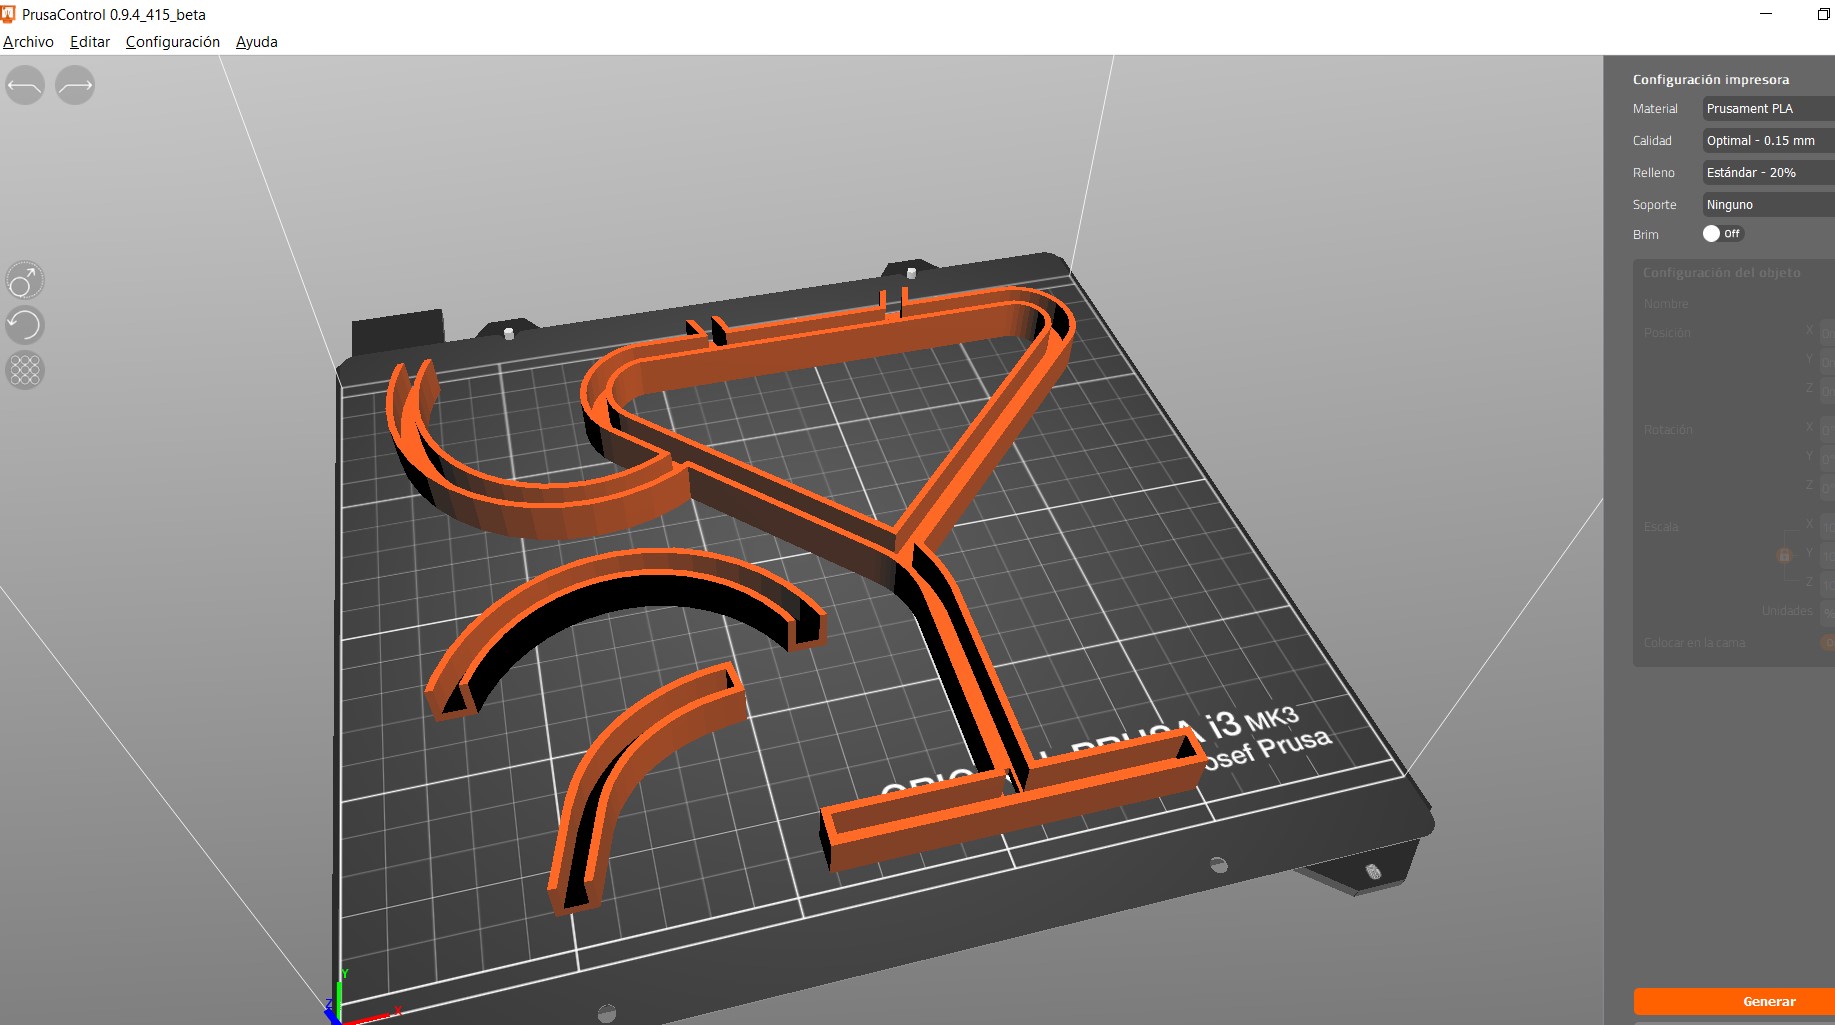This screenshot has width=1835, height=1025.
Task: Click the multiply/arrange grid icon
Action: click(25, 370)
